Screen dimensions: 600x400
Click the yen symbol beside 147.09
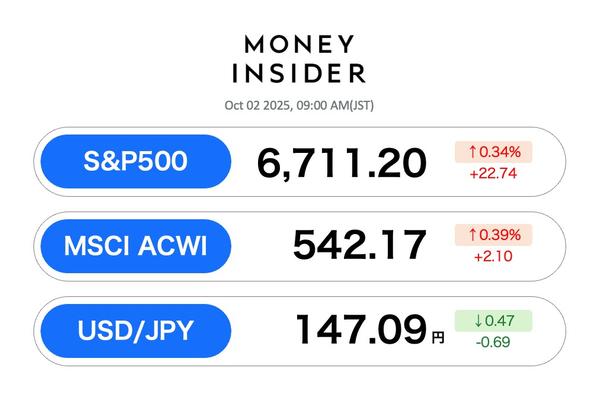pyautogui.click(x=437, y=337)
